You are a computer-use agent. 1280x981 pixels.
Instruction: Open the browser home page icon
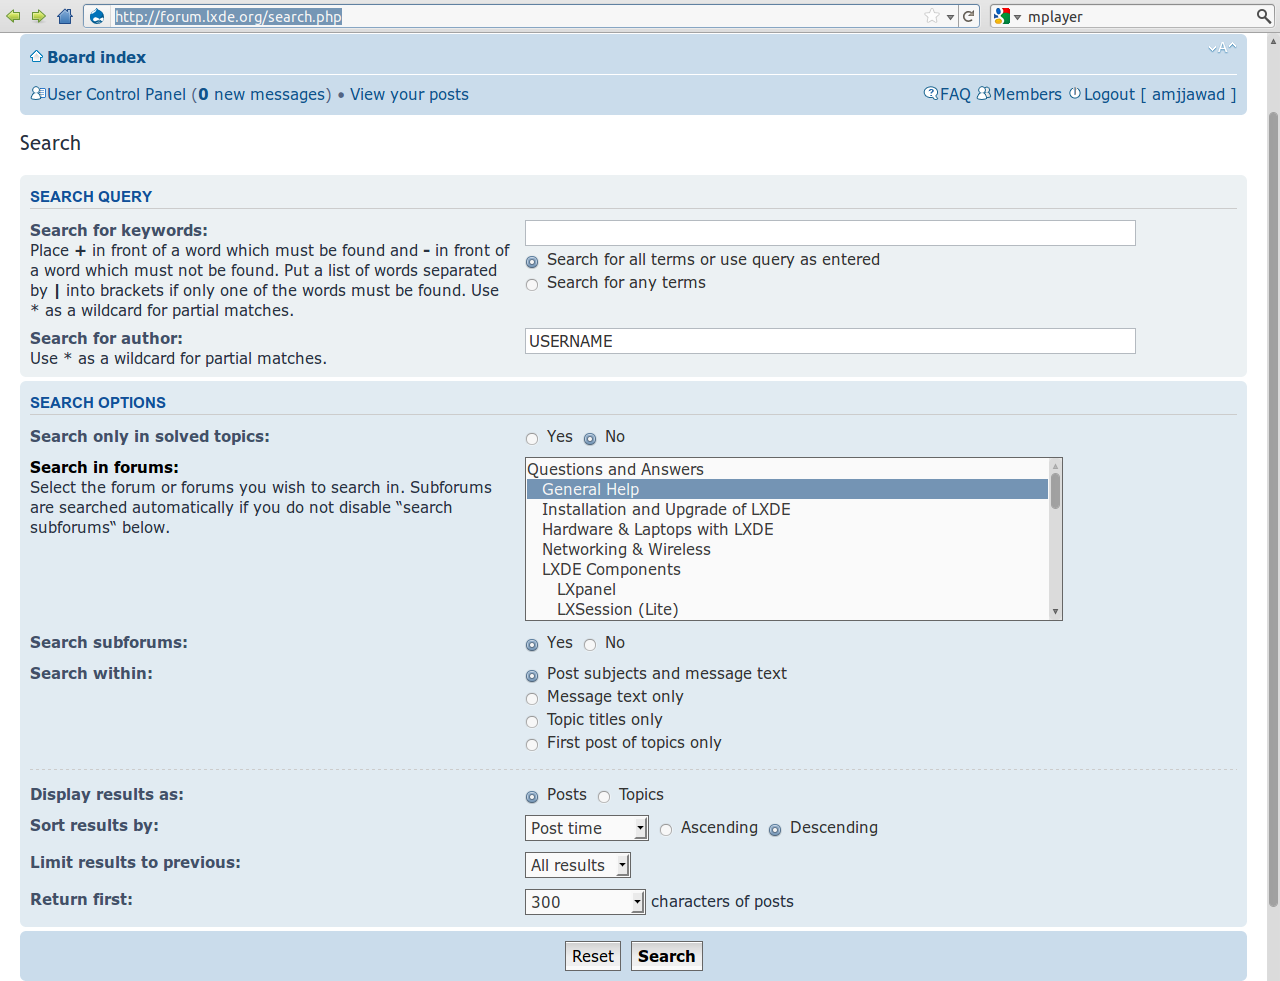[x=65, y=16]
